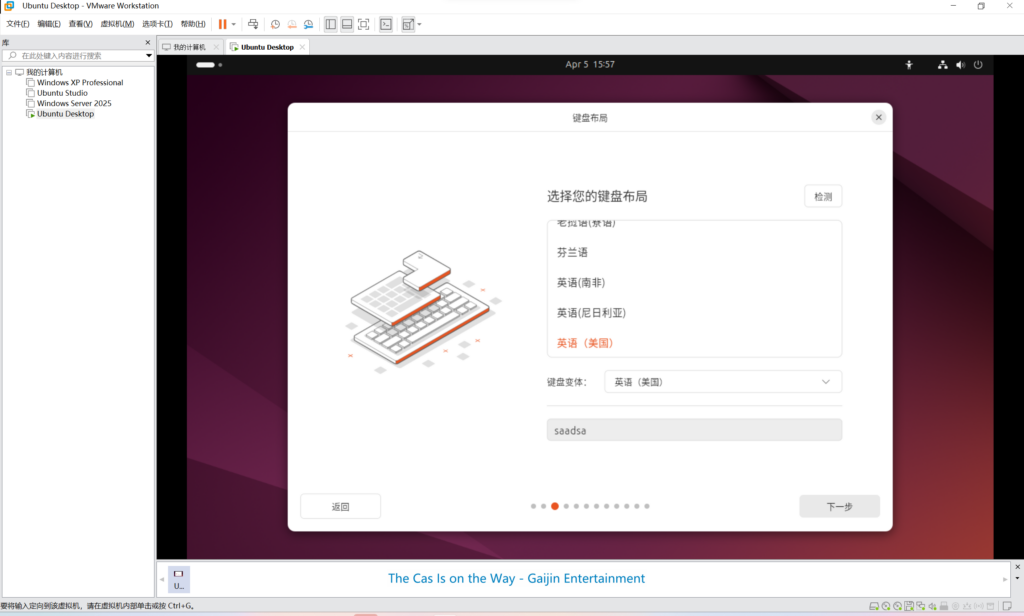
Task: Click the Send Ctrl+Alt+Del toolbar icon
Action: click(x=253, y=24)
